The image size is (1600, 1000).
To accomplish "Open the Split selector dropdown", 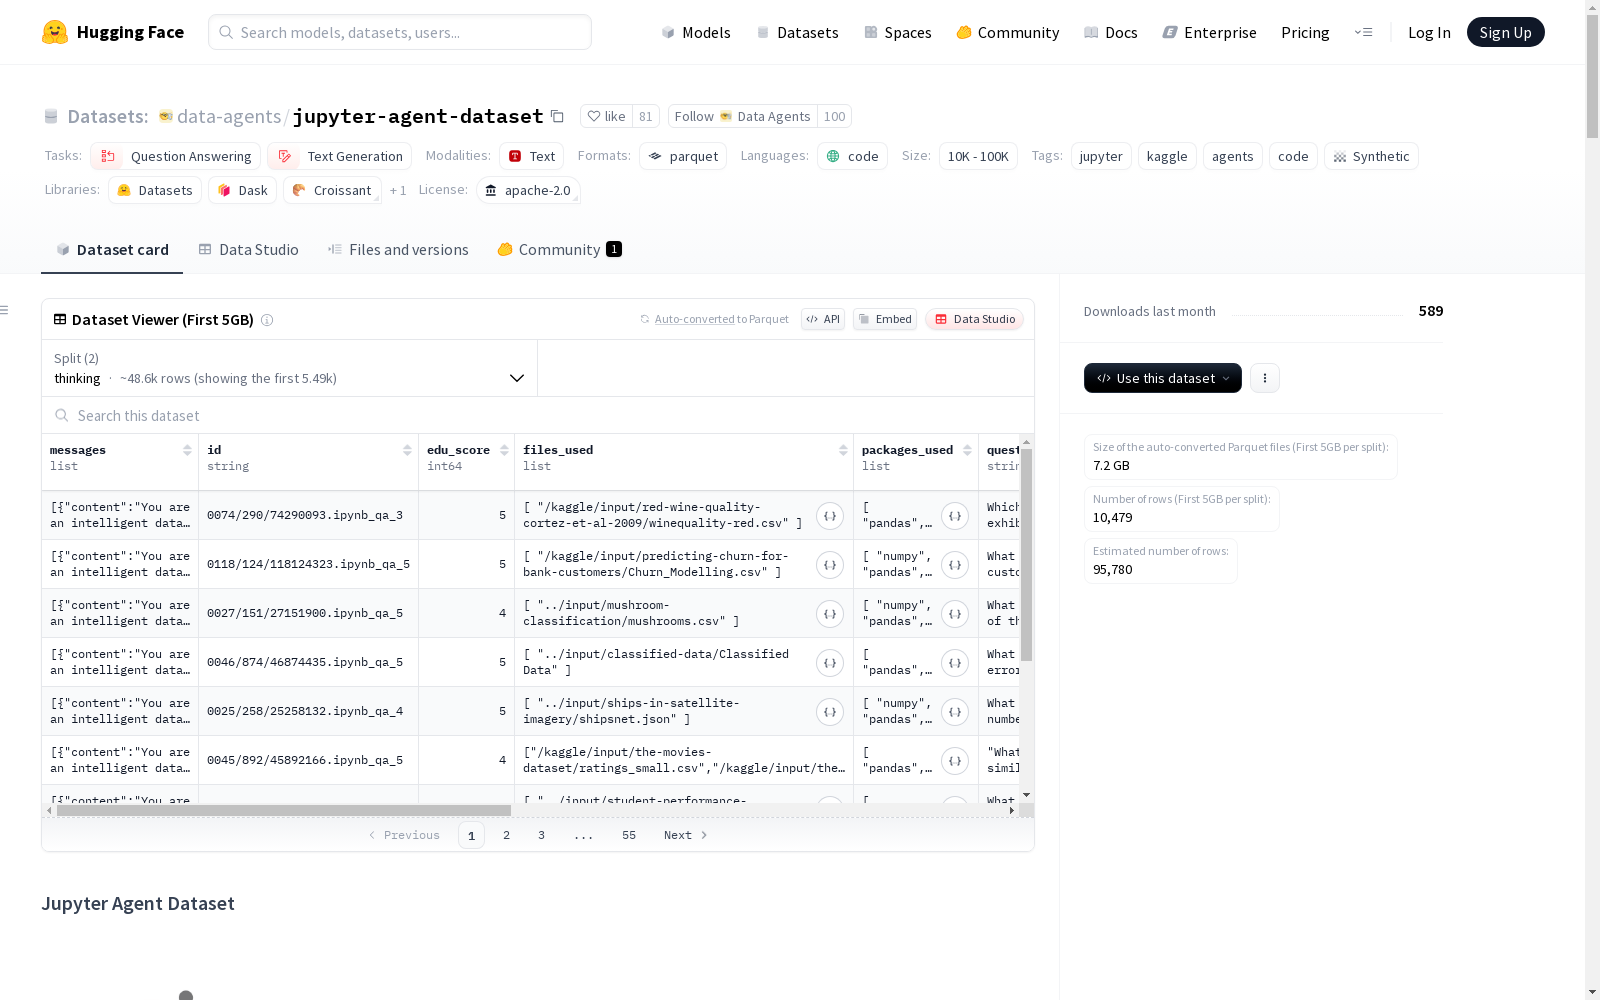I will point(289,368).
